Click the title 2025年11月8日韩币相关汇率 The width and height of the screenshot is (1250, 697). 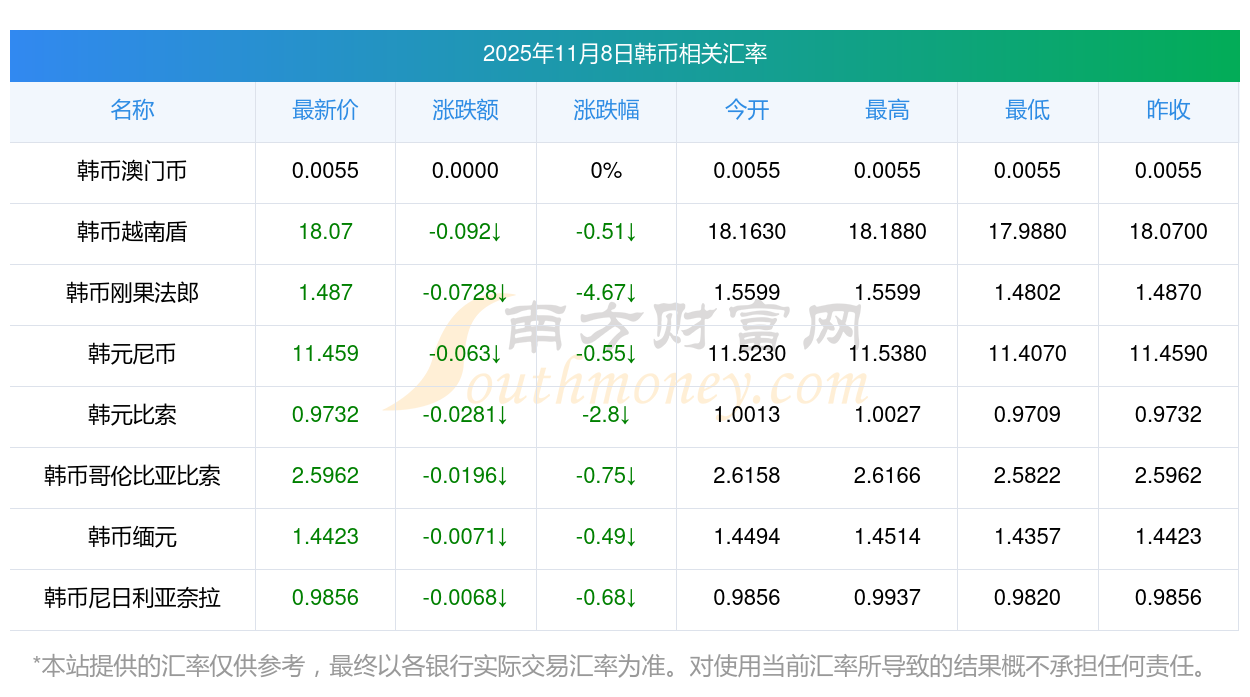click(624, 54)
